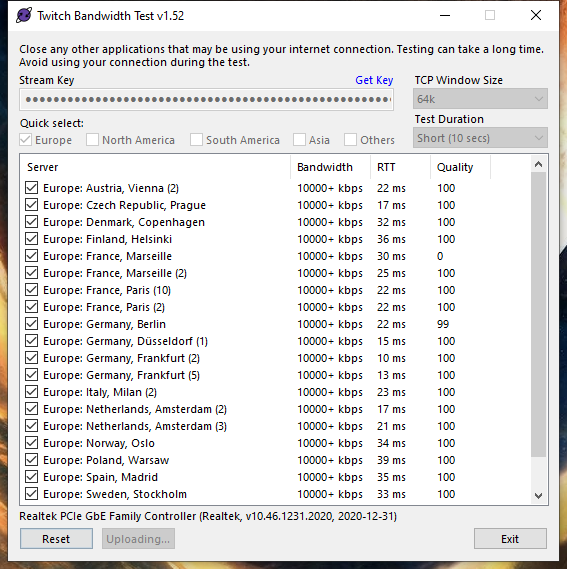Sort list by RTT column header
This screenshot has width=567, height=569.
click(401, 167)
